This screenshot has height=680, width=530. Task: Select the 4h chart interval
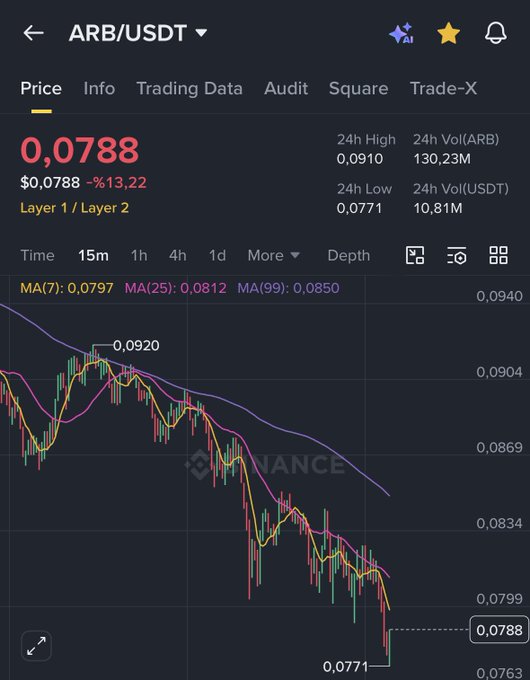pos(178,255)
